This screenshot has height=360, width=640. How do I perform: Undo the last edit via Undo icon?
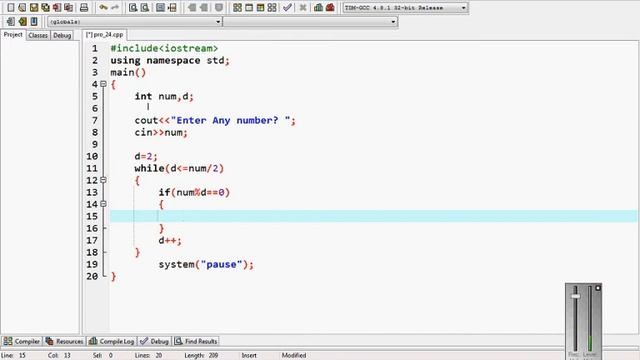pos(103,7)
